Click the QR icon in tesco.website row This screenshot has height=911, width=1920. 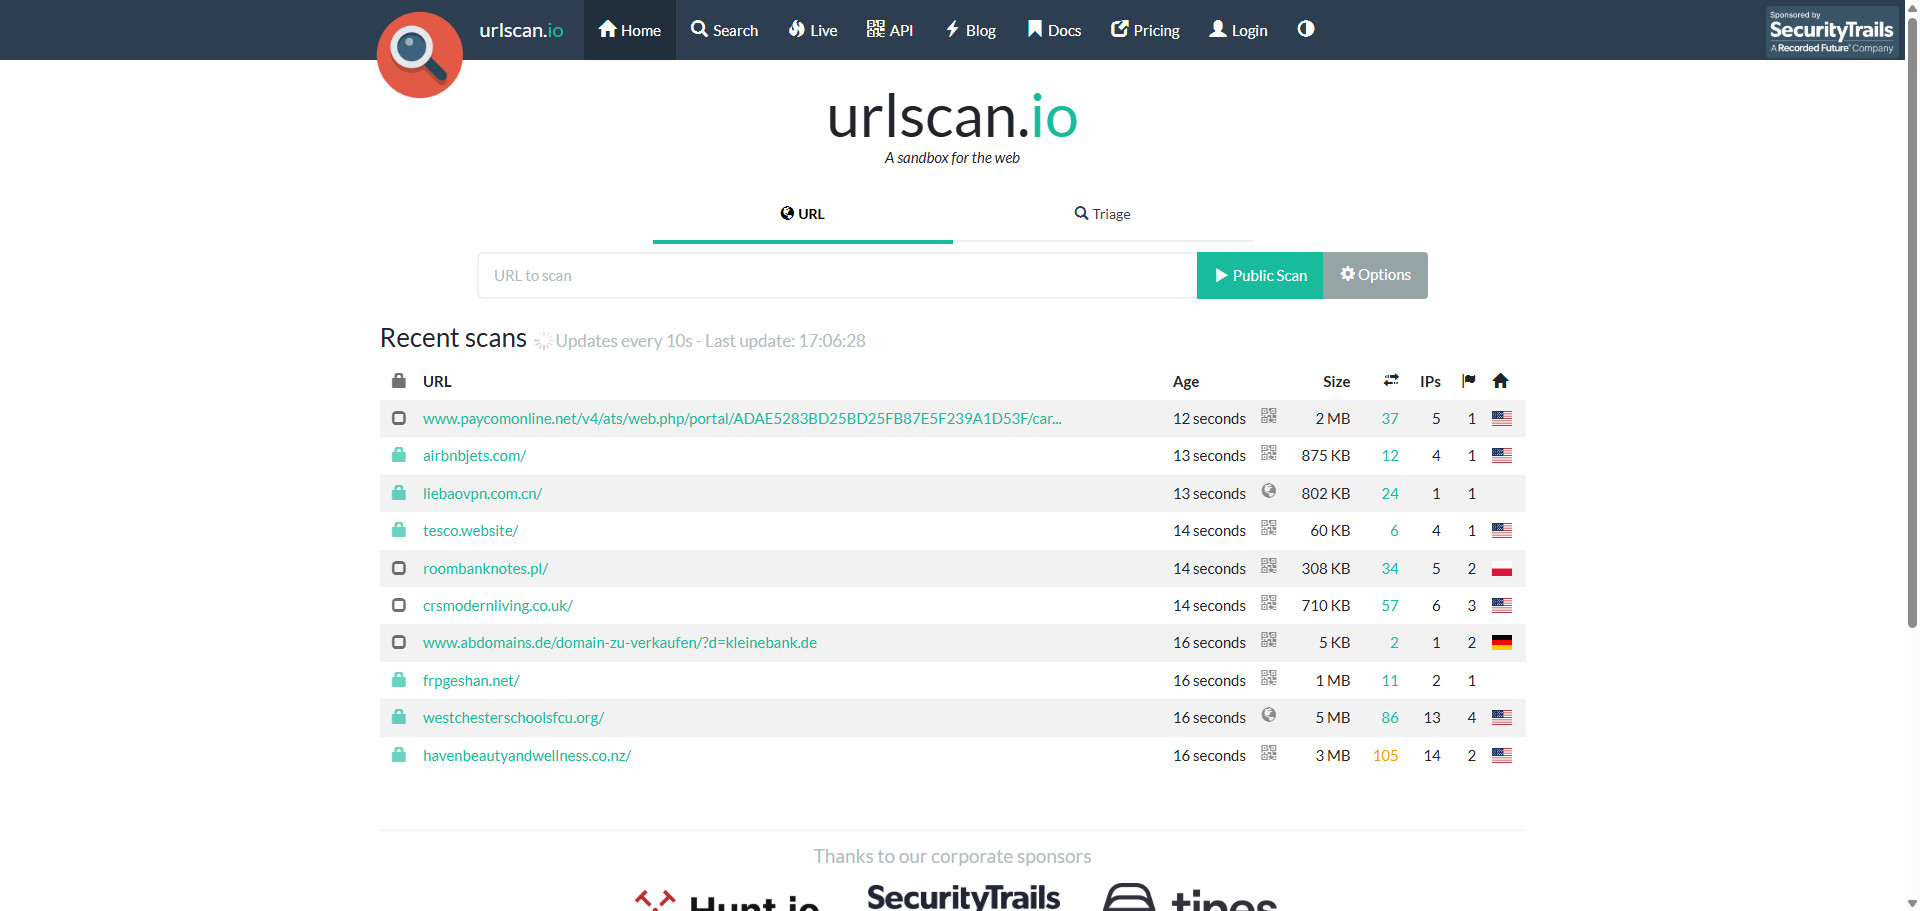[1269, 528]
